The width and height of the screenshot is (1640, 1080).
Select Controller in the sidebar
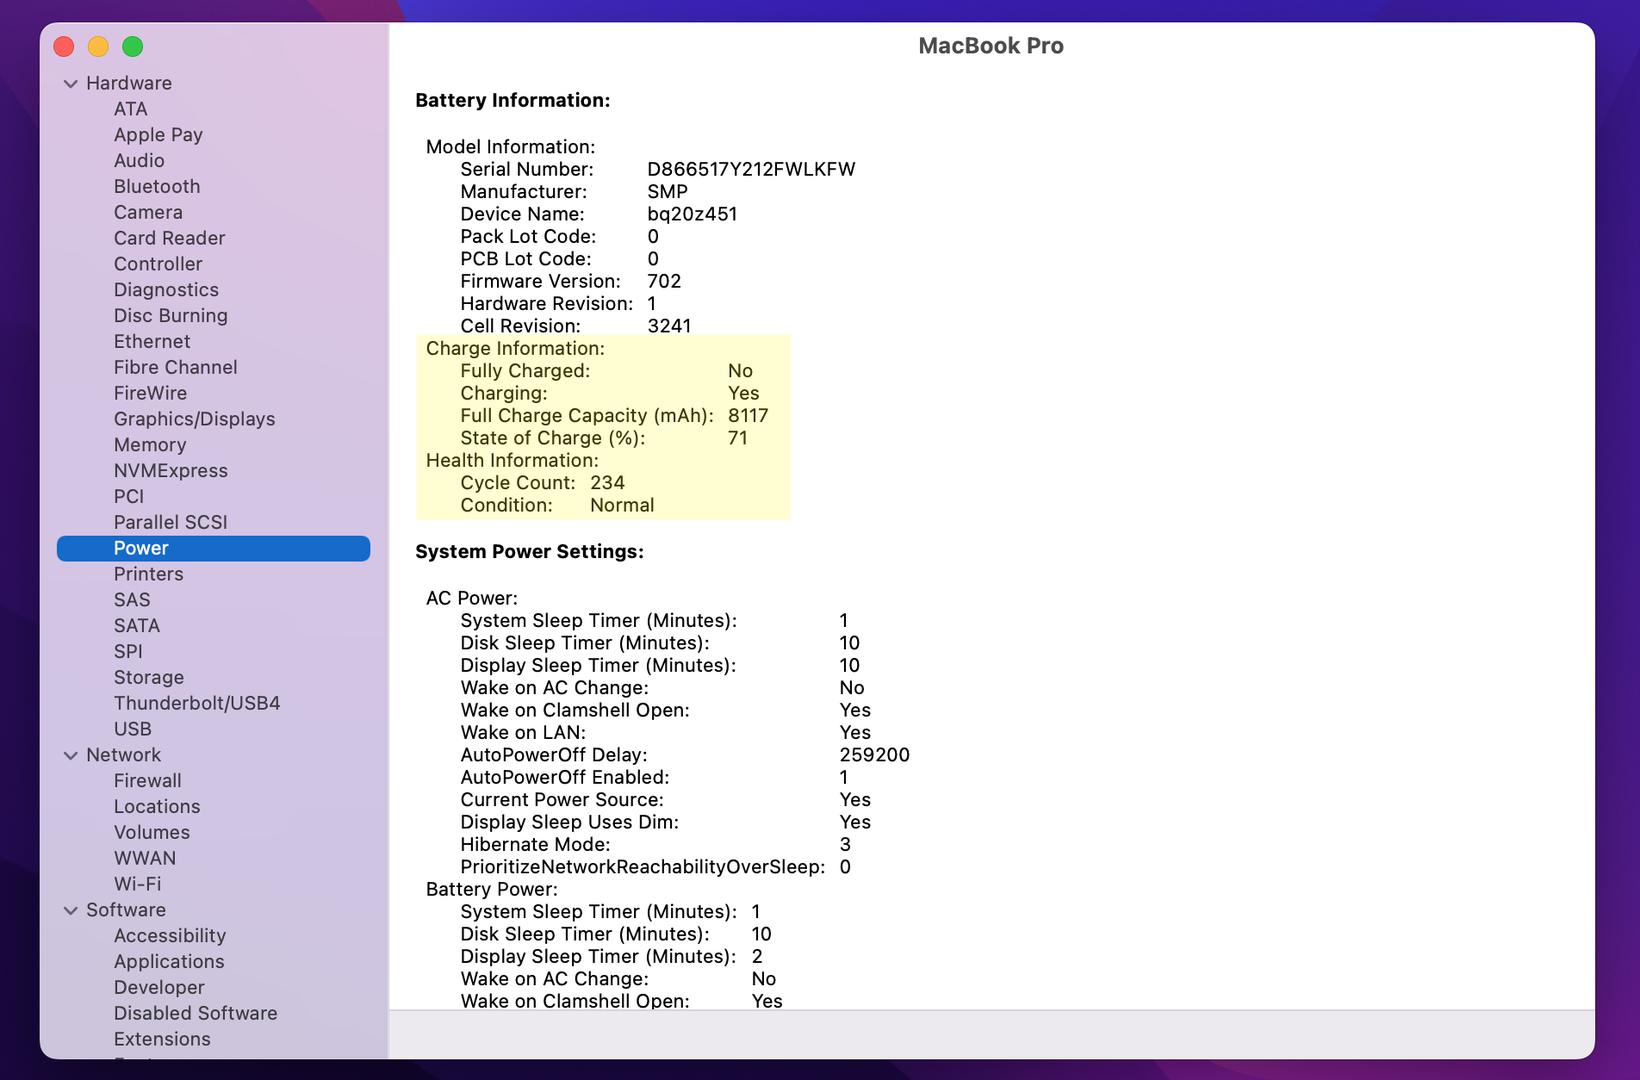coord(158,265)
